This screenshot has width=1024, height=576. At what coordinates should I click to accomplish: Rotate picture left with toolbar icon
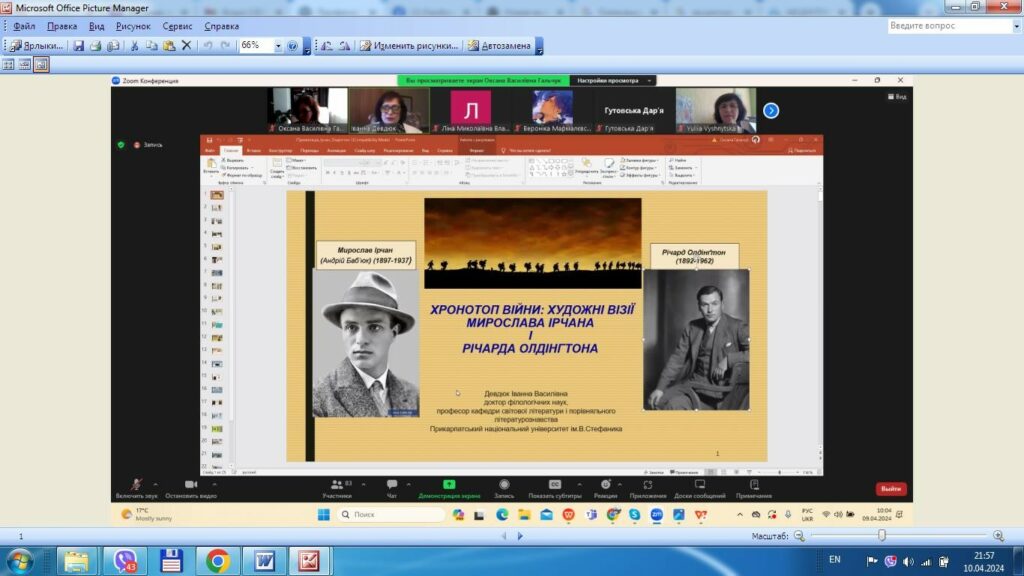click(327, 46)
